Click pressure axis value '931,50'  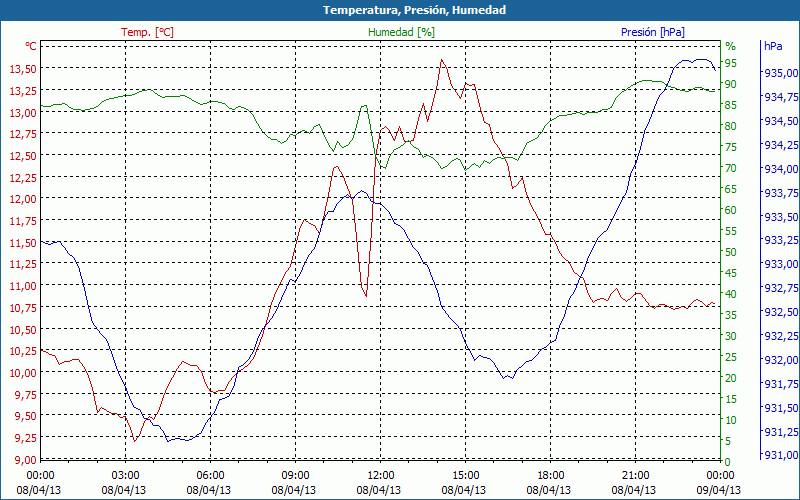[781, 408]
